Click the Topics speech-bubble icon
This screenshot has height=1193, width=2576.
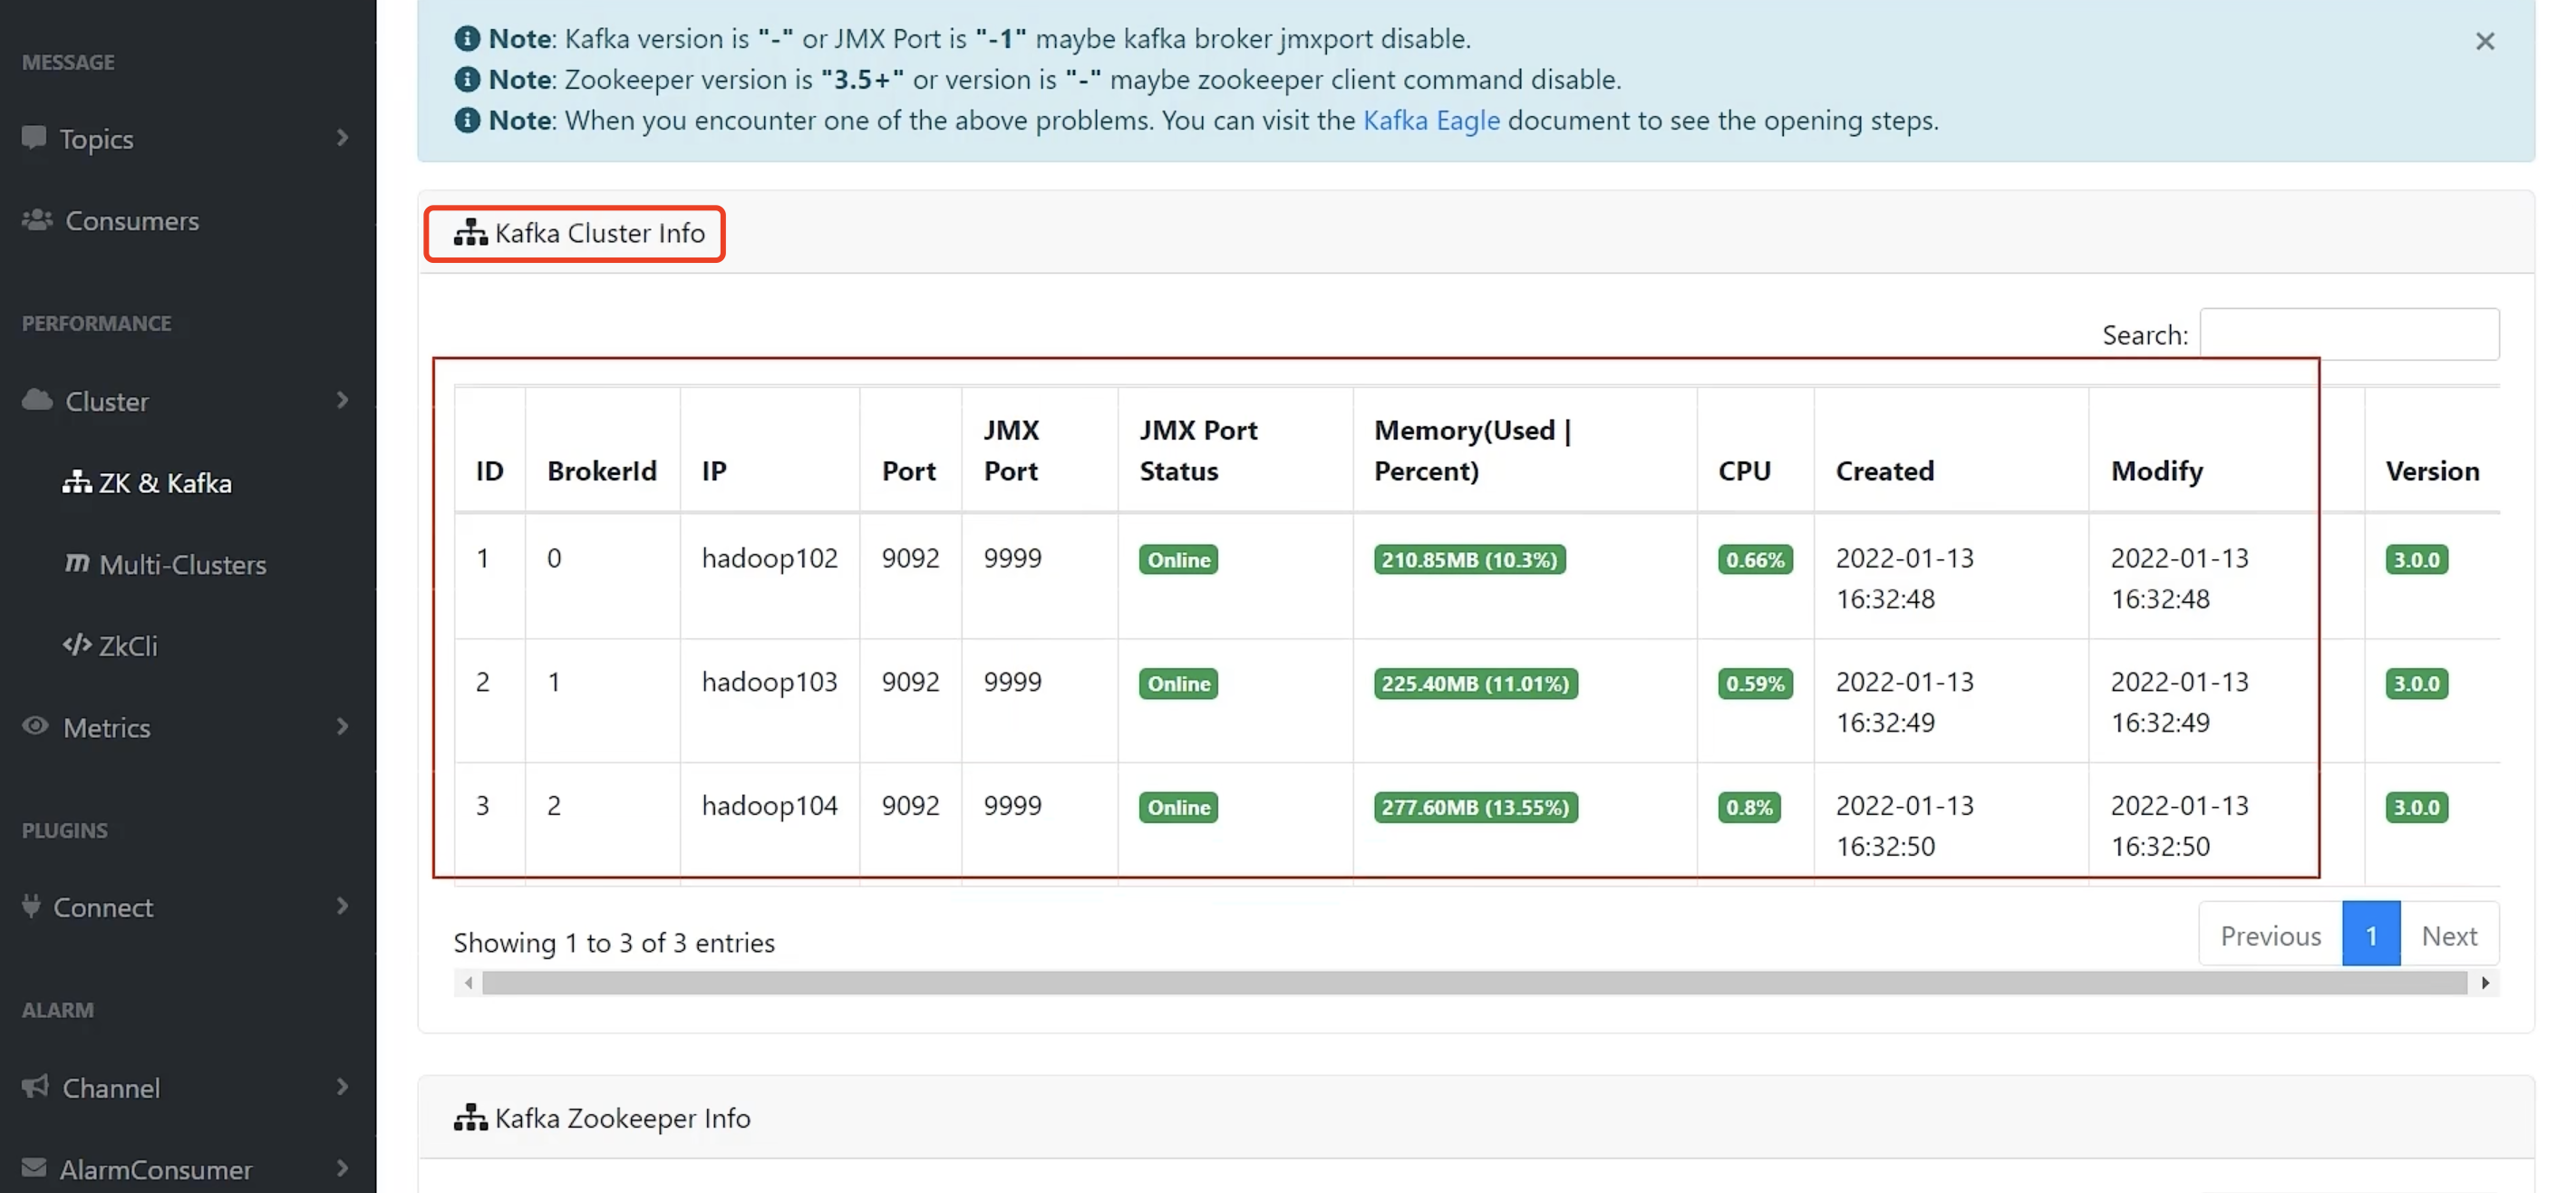34,137
